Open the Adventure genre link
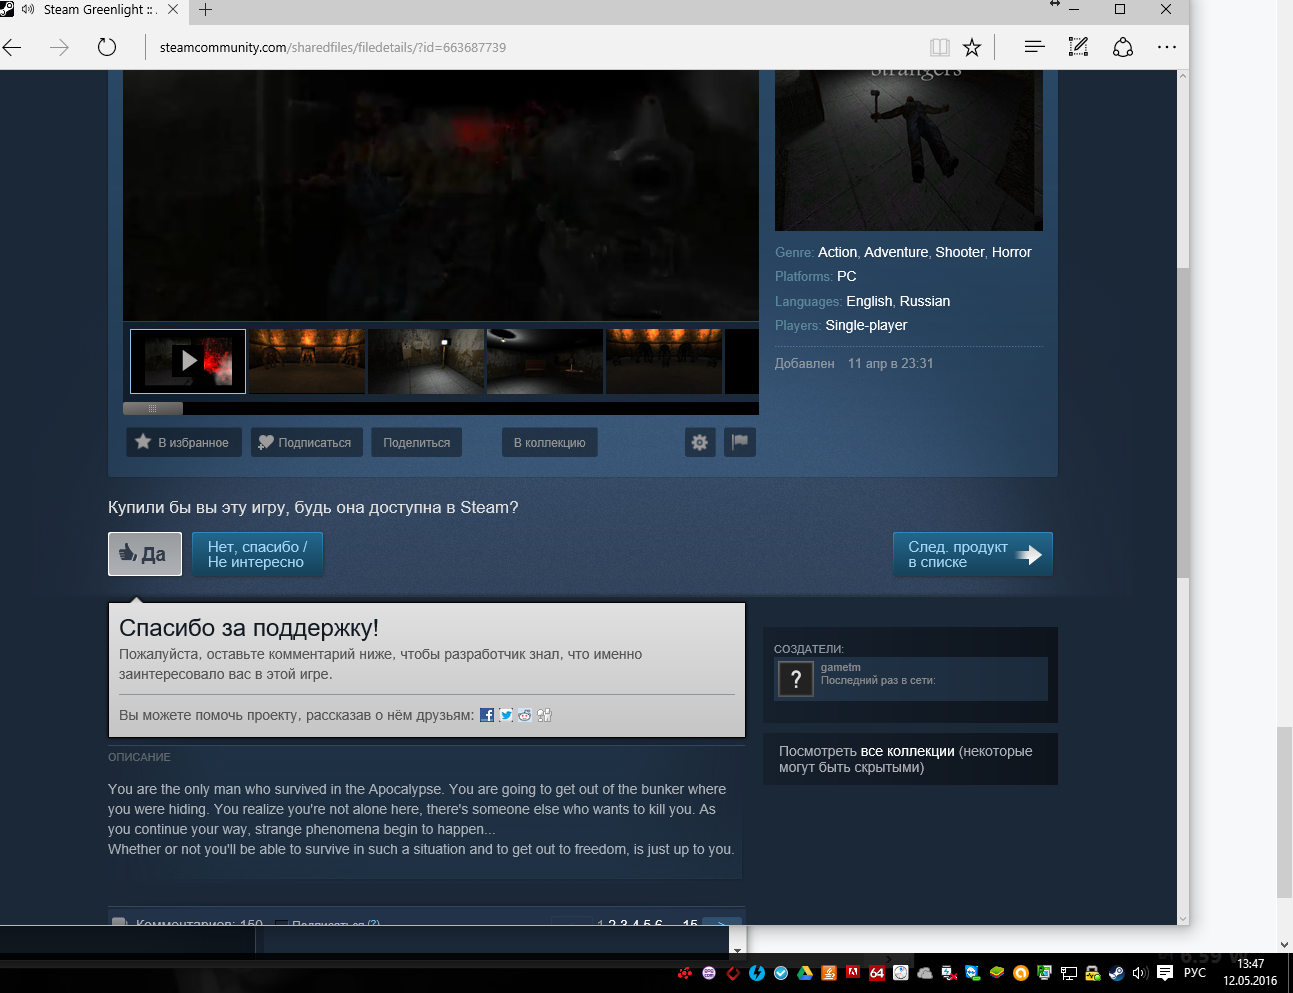This screenshot has width=1293, height=993. click(896, 252)
